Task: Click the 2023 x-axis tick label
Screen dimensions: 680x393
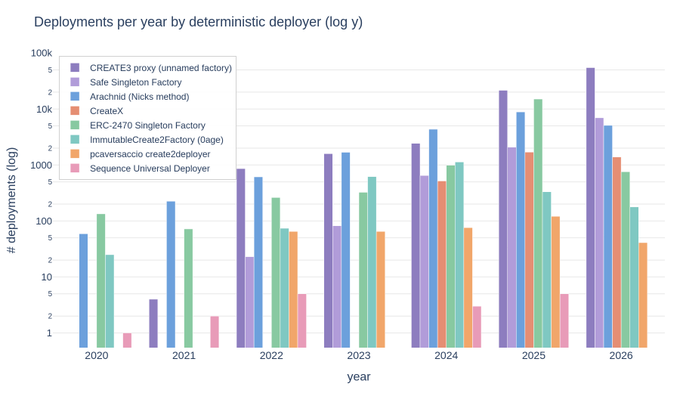Action: [359, 356]
